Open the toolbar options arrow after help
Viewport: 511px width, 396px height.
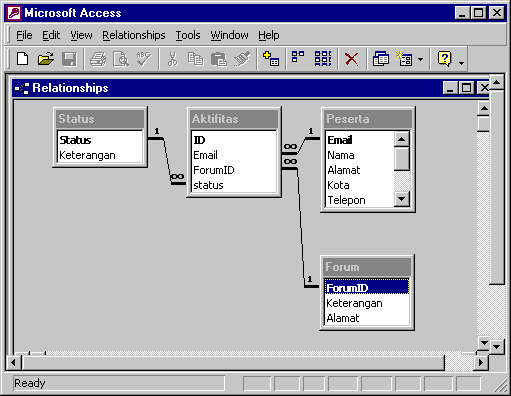tap(461, 63)
